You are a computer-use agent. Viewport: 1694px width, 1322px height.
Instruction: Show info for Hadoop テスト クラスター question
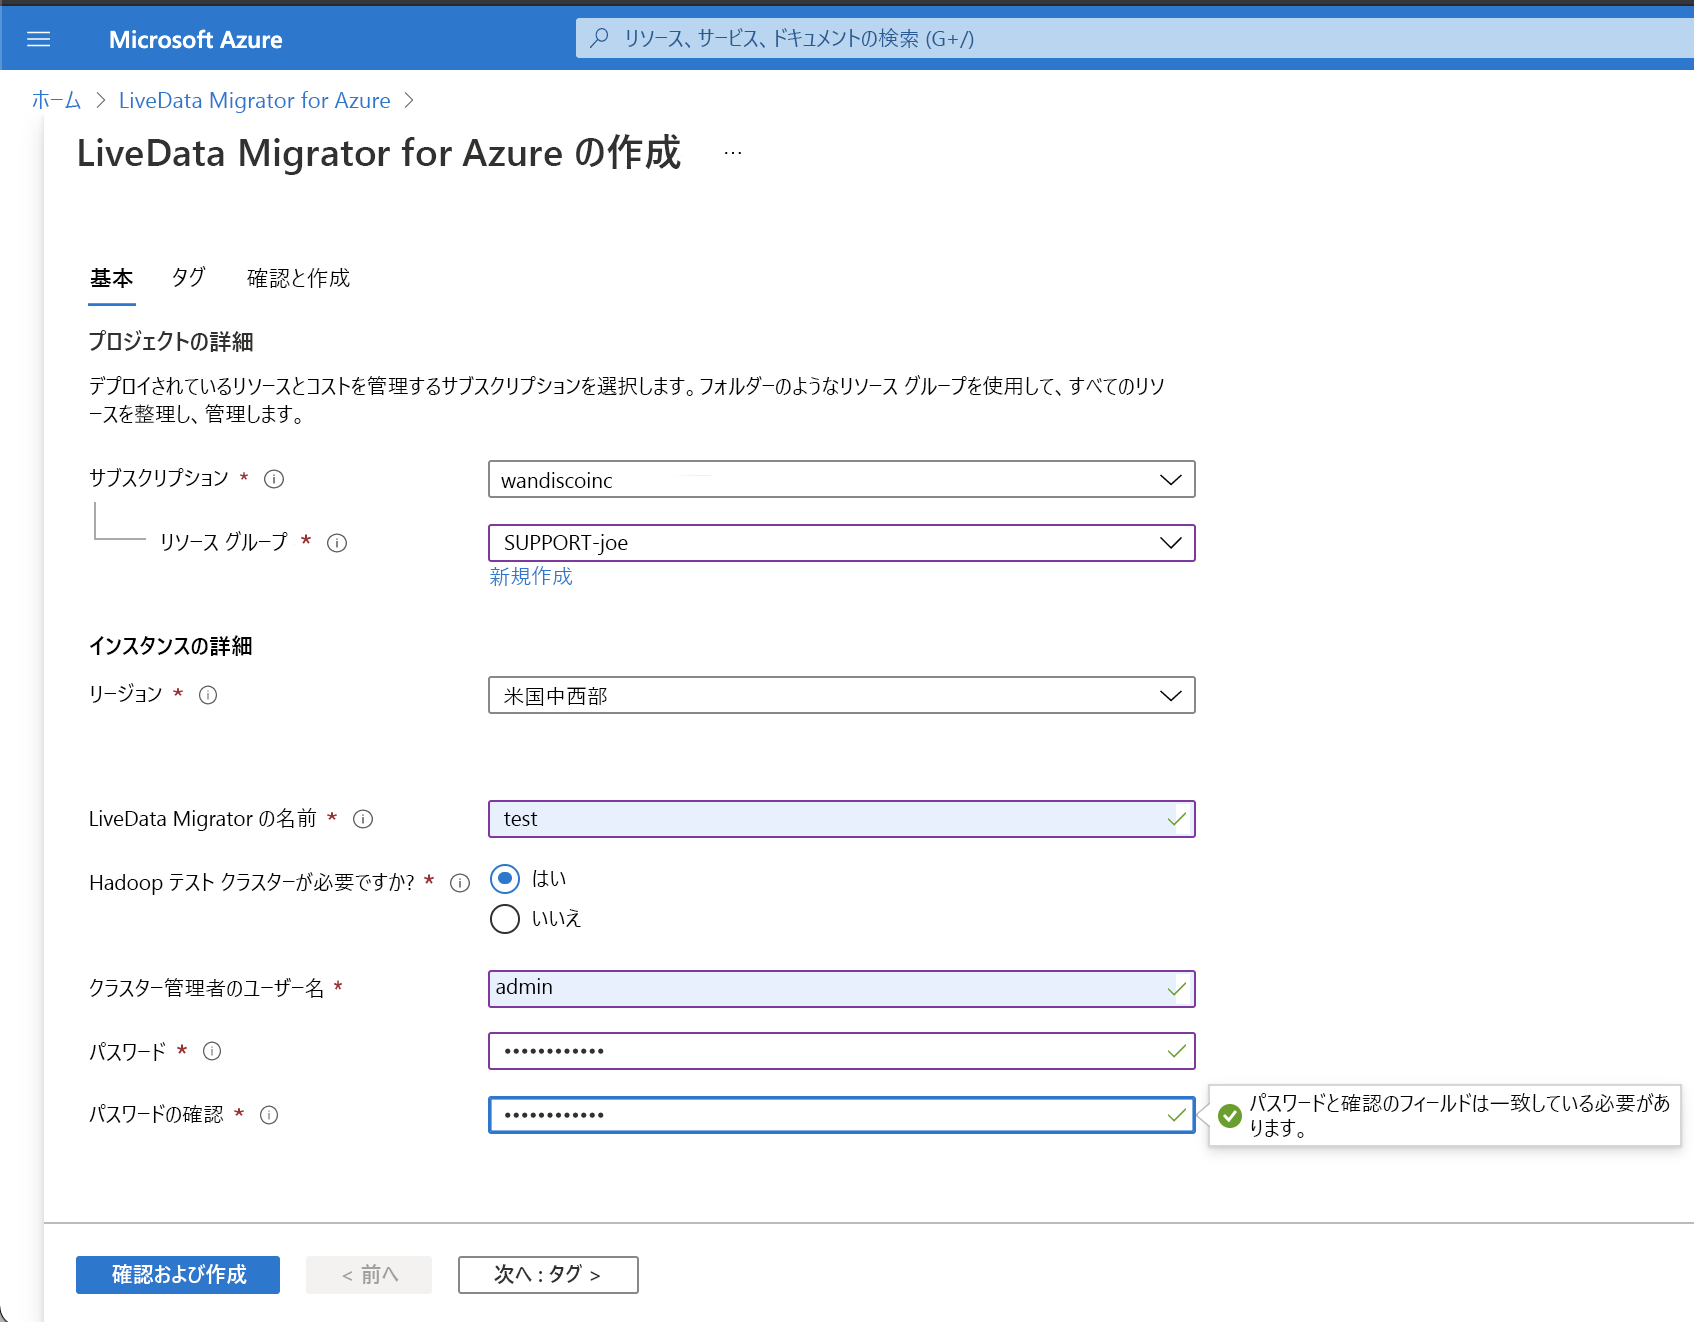coord(460,883)
